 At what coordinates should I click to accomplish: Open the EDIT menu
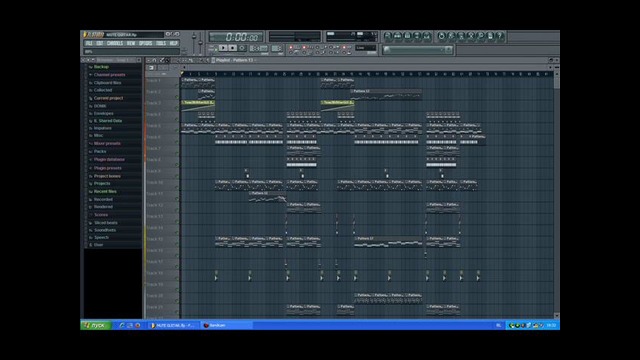(100, 43)
